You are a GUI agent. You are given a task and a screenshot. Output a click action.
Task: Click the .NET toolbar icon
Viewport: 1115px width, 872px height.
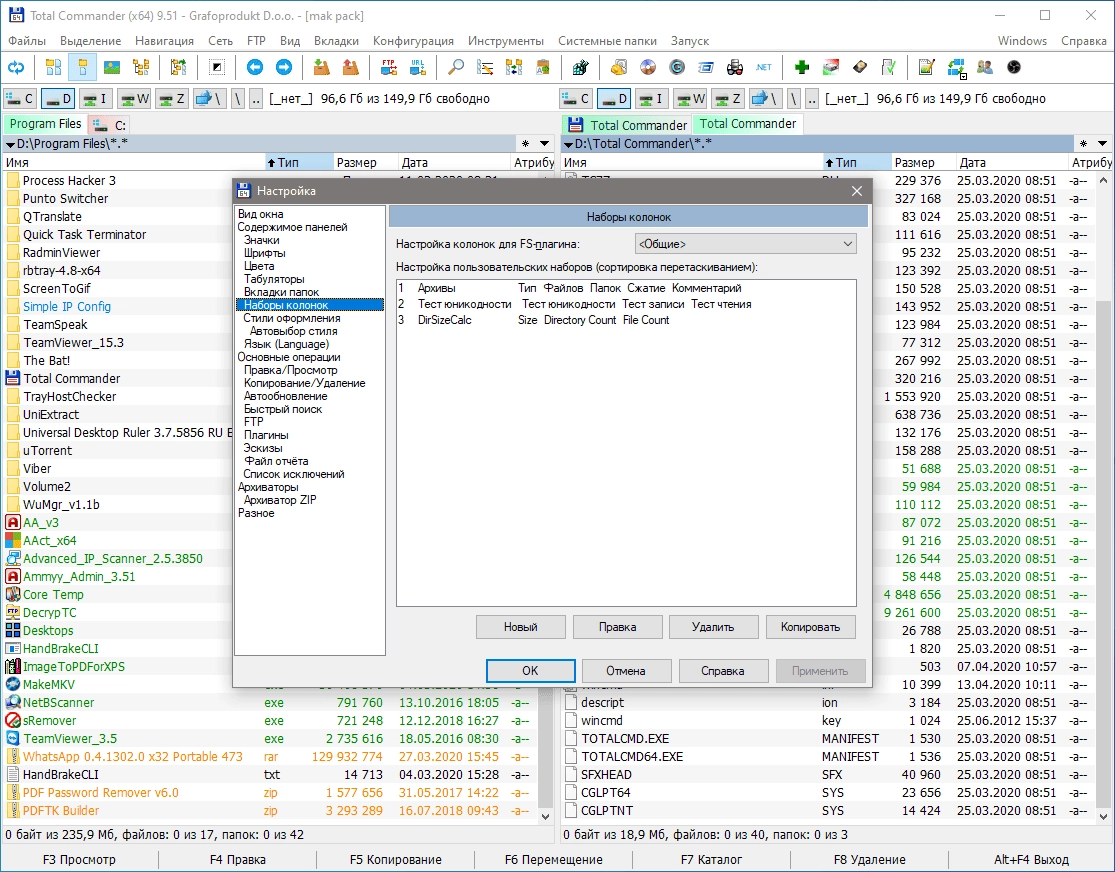(764, 68)
